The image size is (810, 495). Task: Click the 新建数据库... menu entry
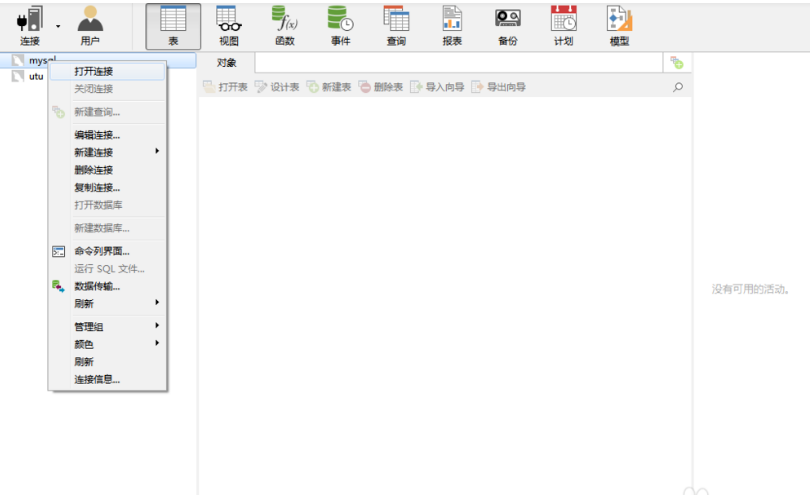click(x=107, y=228)
